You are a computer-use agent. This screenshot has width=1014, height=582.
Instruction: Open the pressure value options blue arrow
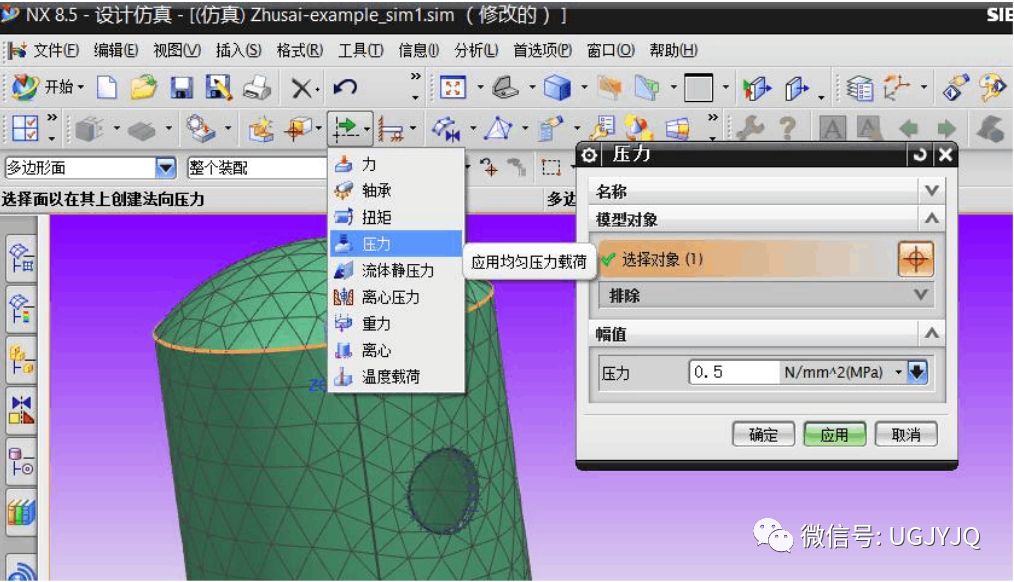[917, 372]
